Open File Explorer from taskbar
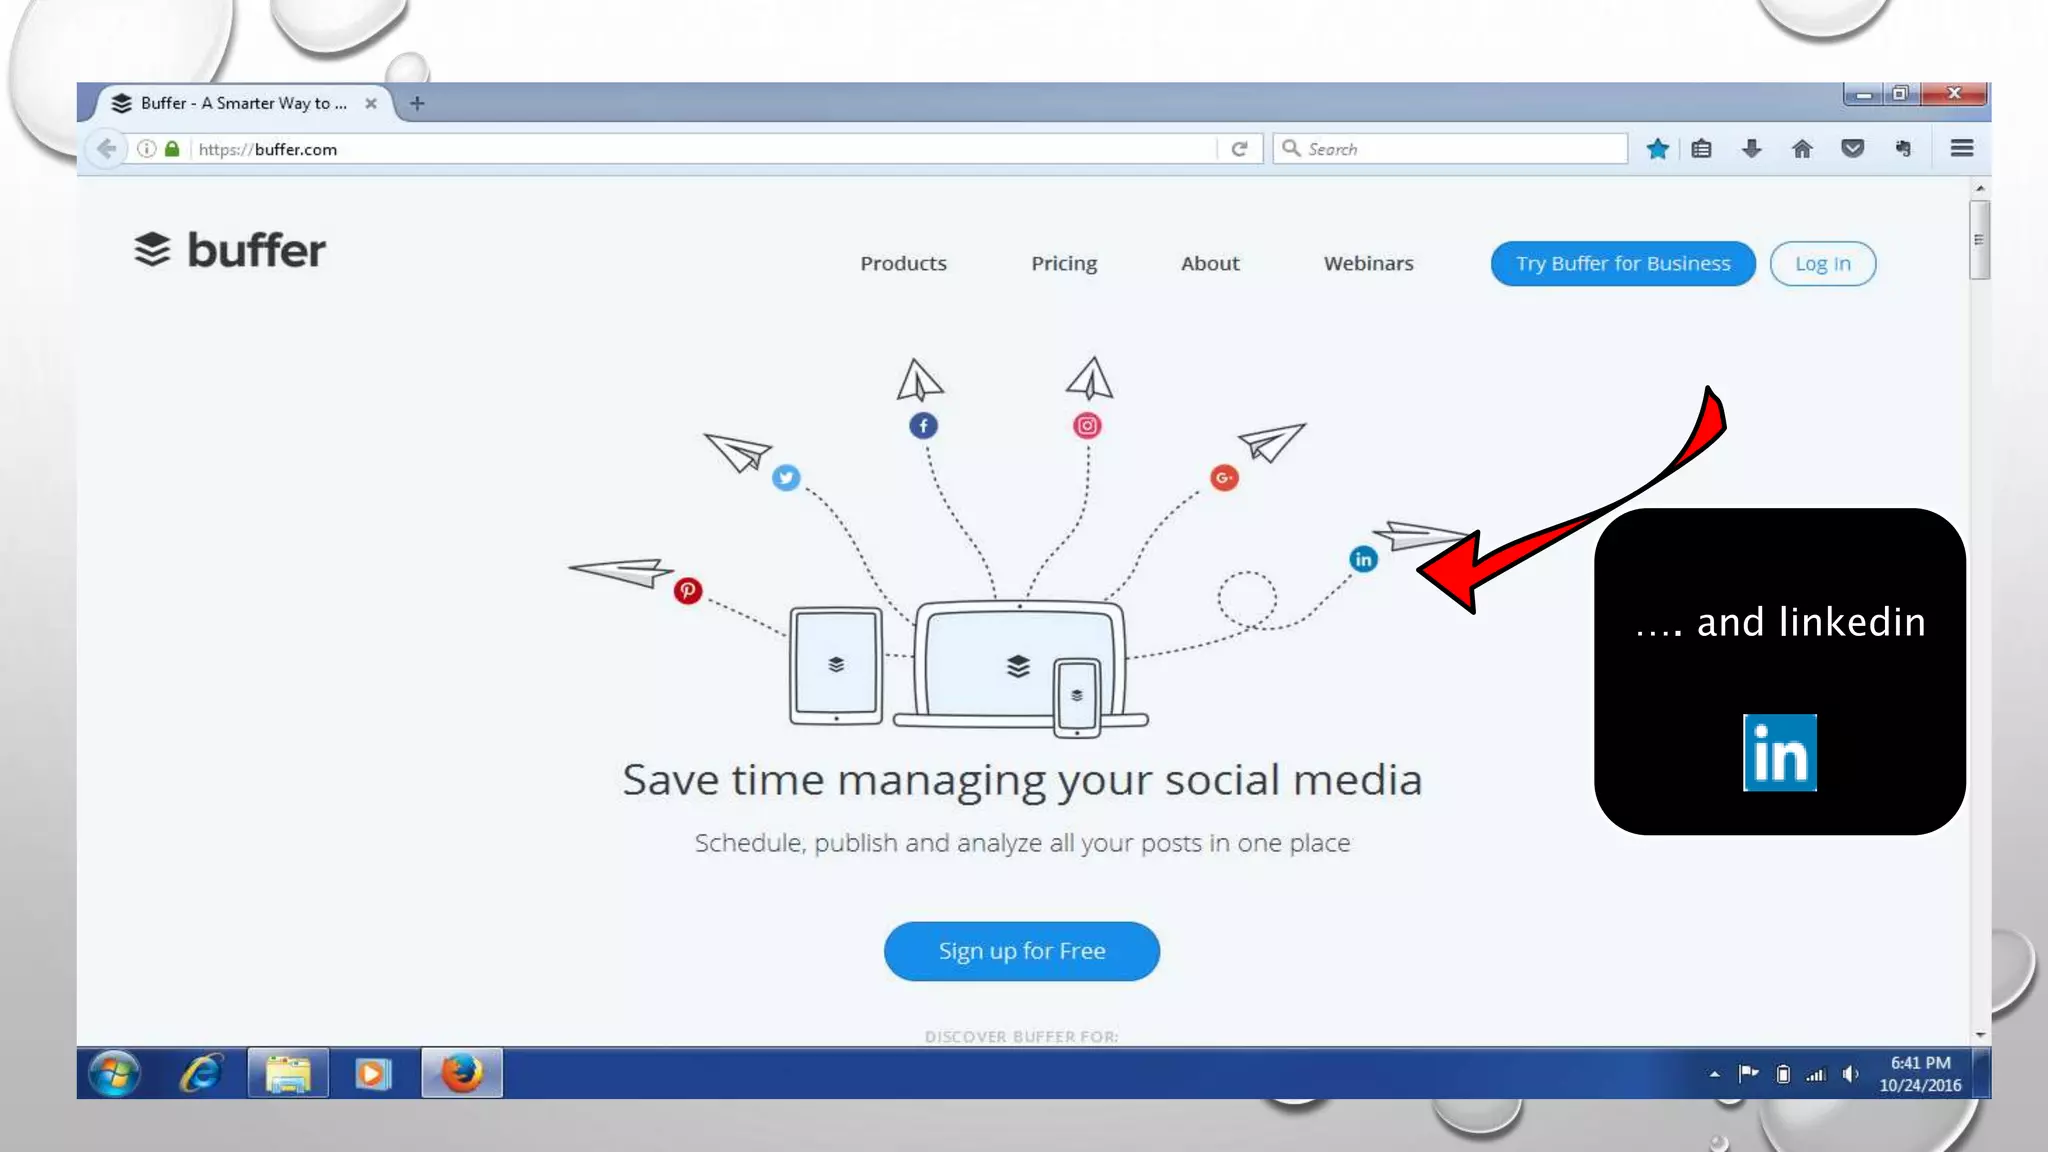The width and height of the screenshot is (2048, 1152). click(288, 1074)
